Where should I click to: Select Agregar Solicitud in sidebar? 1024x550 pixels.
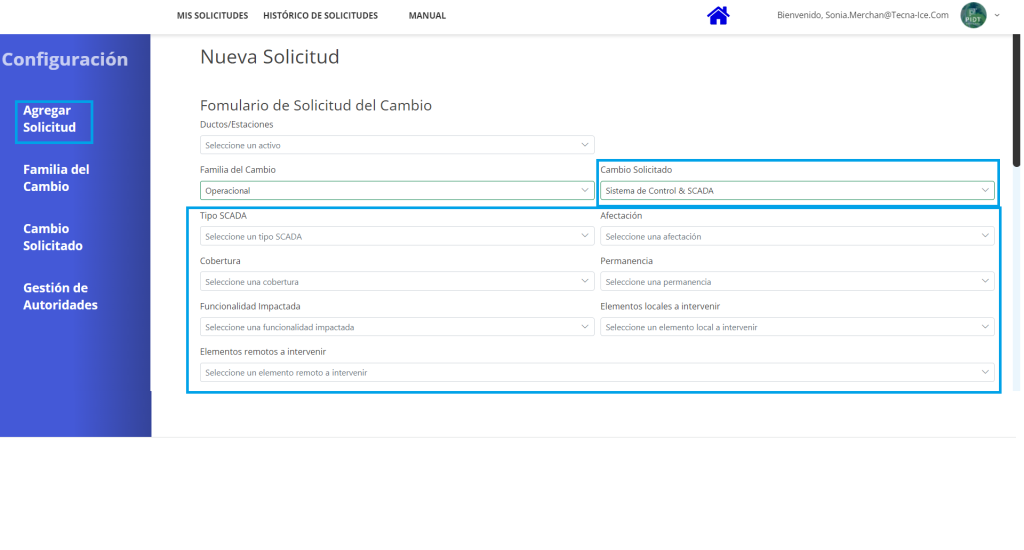coord(50,119)
